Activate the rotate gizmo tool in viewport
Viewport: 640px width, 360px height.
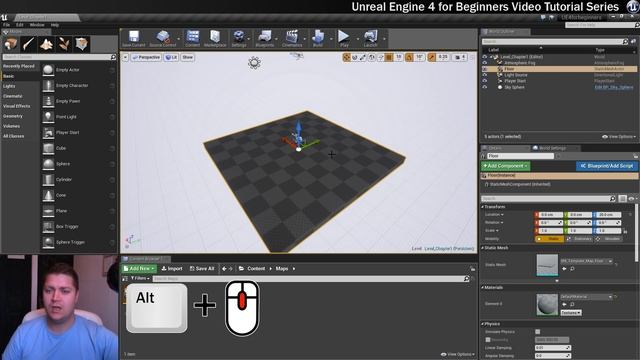(355, 58)
